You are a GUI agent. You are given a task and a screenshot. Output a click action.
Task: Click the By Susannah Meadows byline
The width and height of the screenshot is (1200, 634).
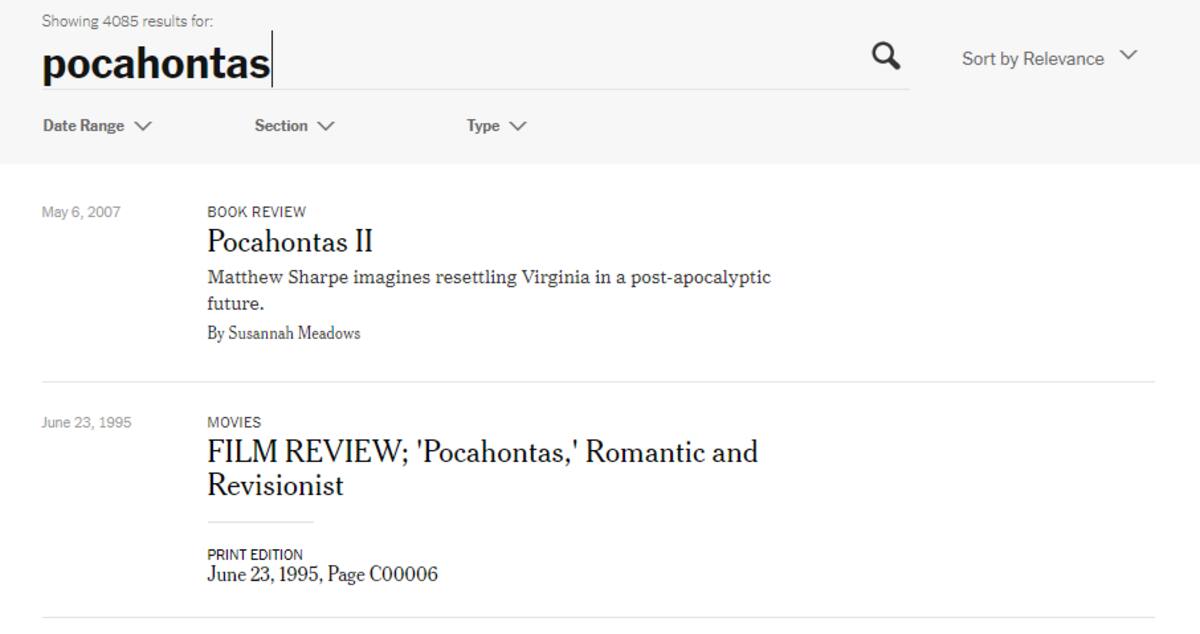pos(284,333)
